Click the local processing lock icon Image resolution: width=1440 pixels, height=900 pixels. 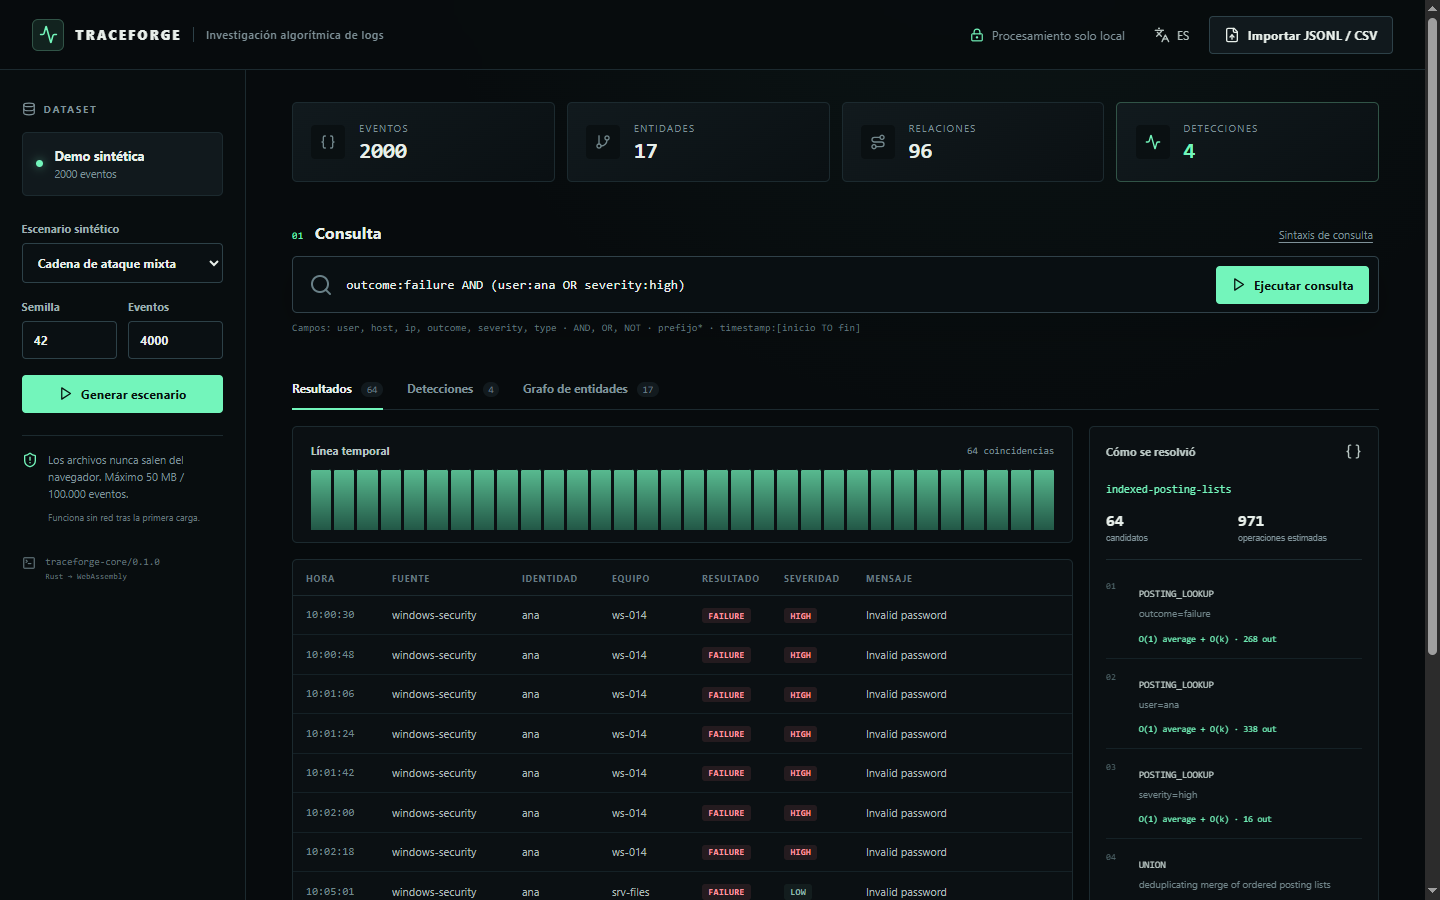[x=977, y=35]
